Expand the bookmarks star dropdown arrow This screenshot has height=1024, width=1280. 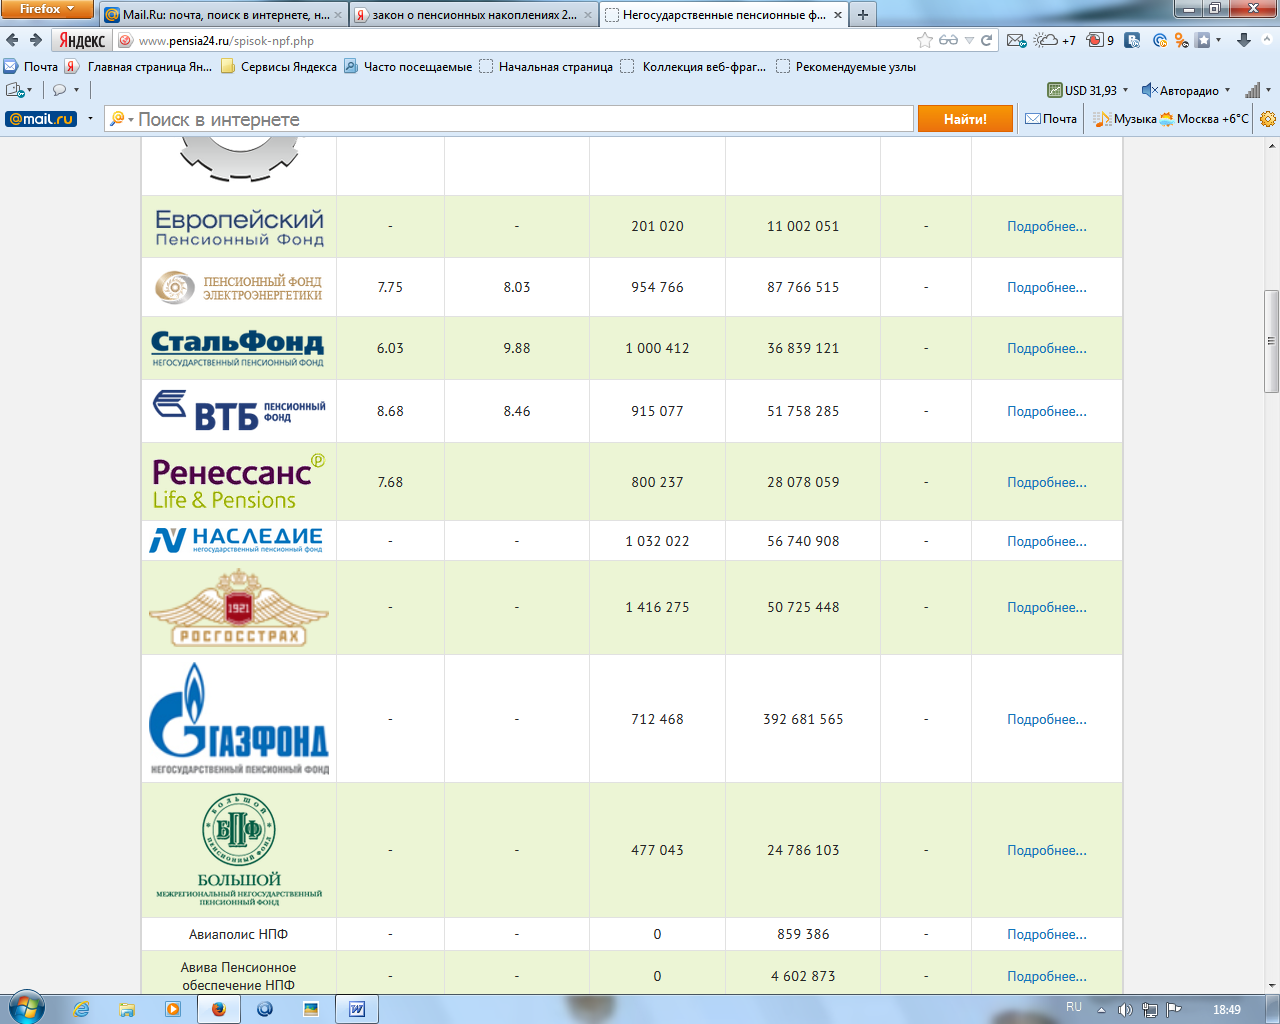click(1218, 40)
